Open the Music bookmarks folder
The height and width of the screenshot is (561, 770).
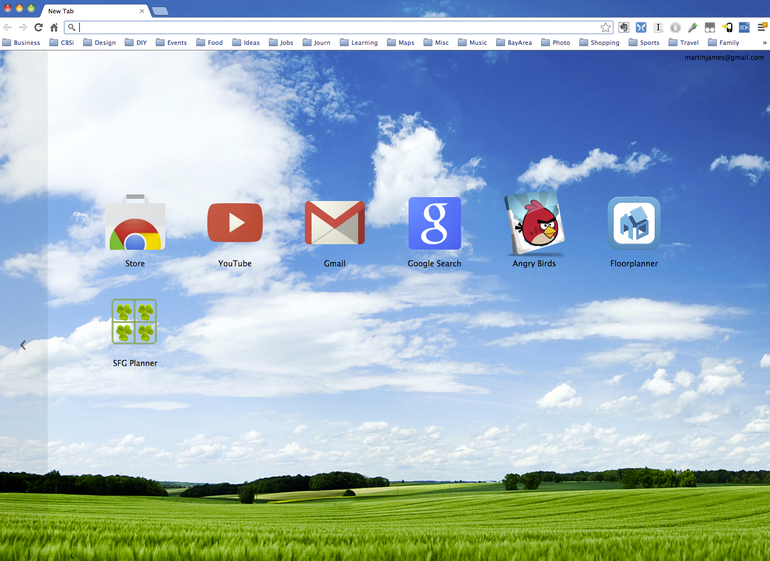[473, 43]
